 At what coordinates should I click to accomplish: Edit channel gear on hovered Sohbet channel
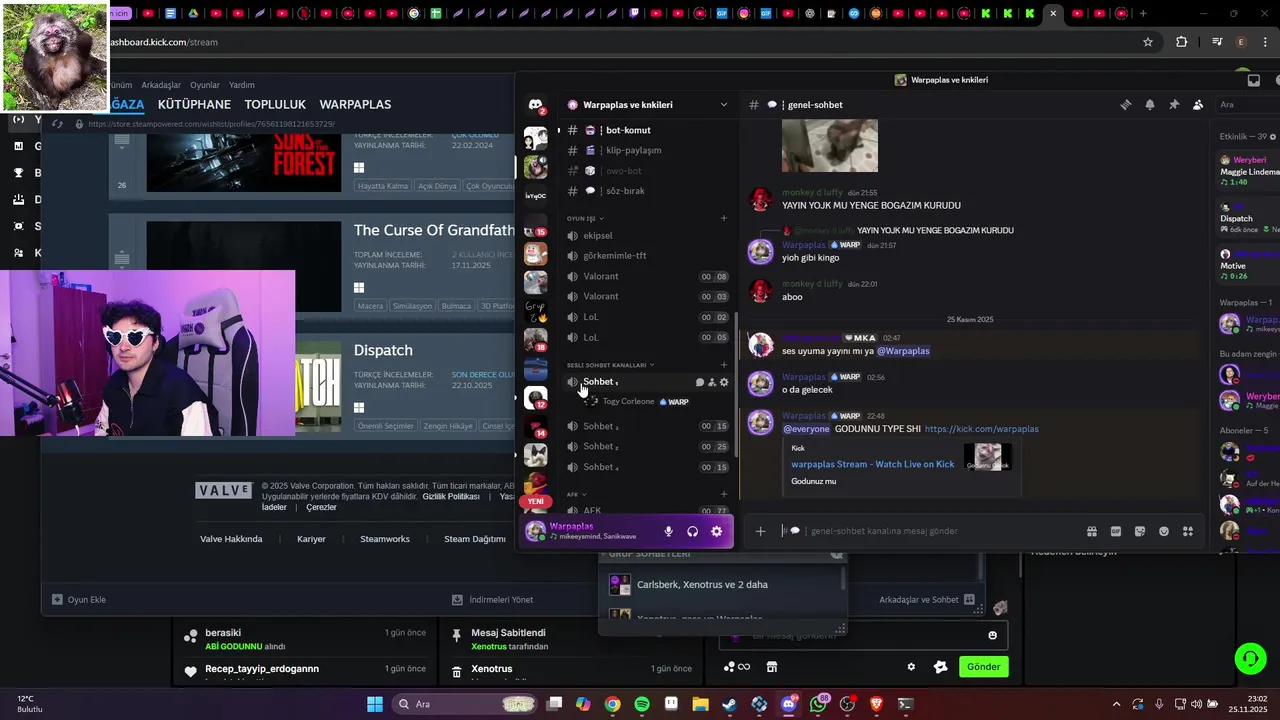point(724,382)
